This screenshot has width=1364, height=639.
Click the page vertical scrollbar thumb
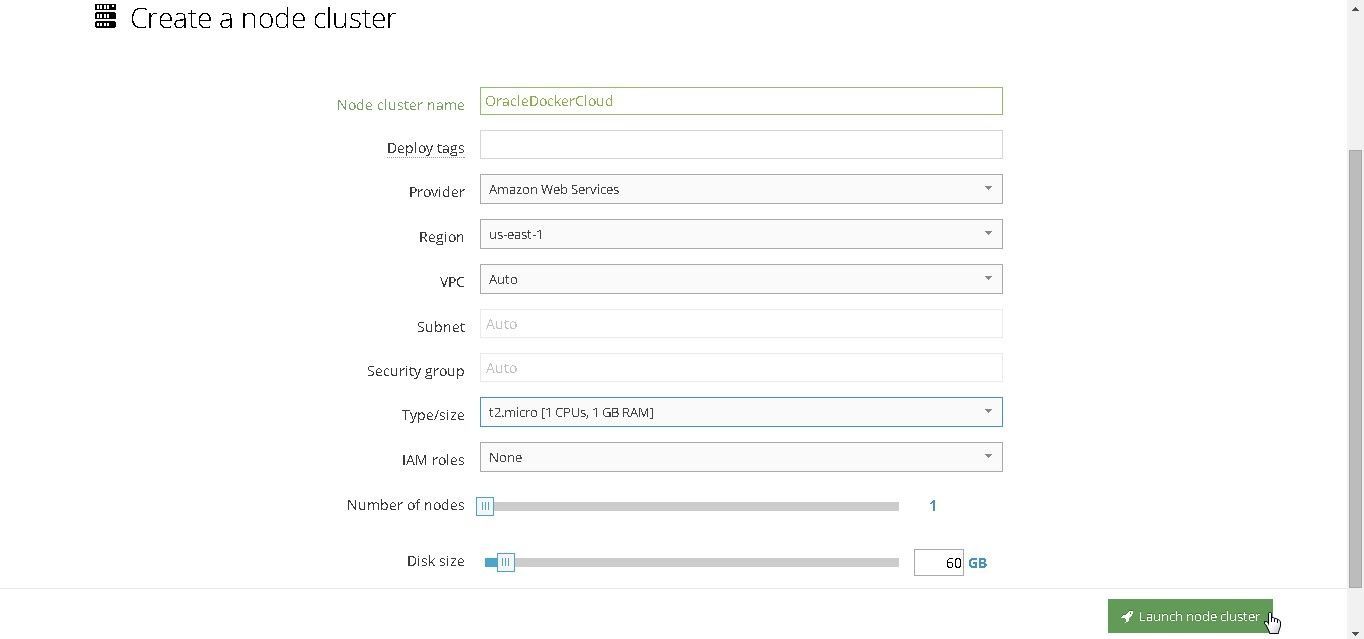(1356, 368)
